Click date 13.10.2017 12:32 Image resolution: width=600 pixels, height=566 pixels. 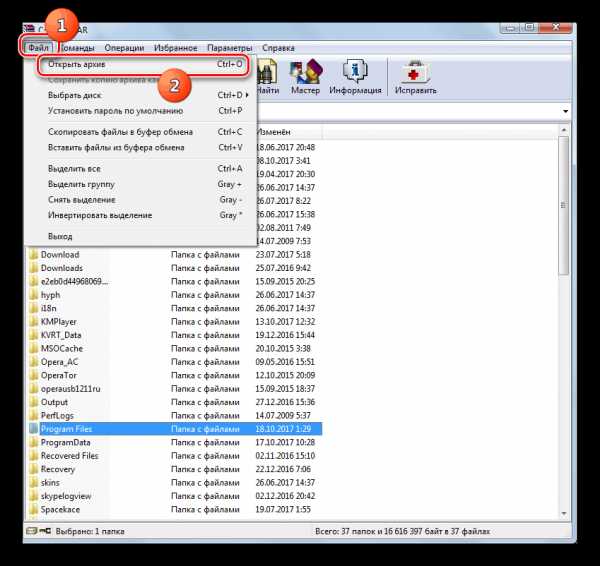[285, 321]
